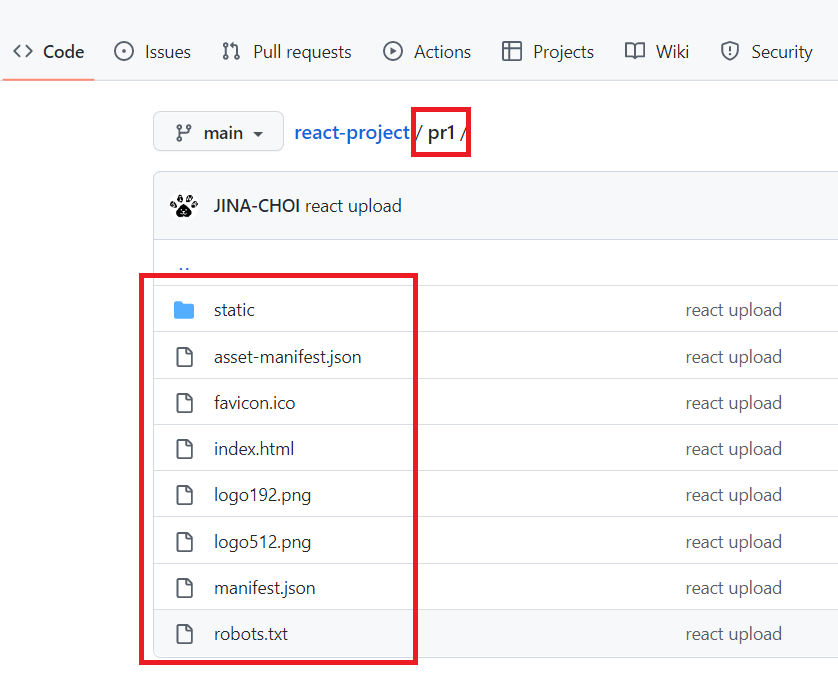The width and height of the screenshot is (838, 693).
Task: Open the Issues tab
Action: tap(152, 52)
